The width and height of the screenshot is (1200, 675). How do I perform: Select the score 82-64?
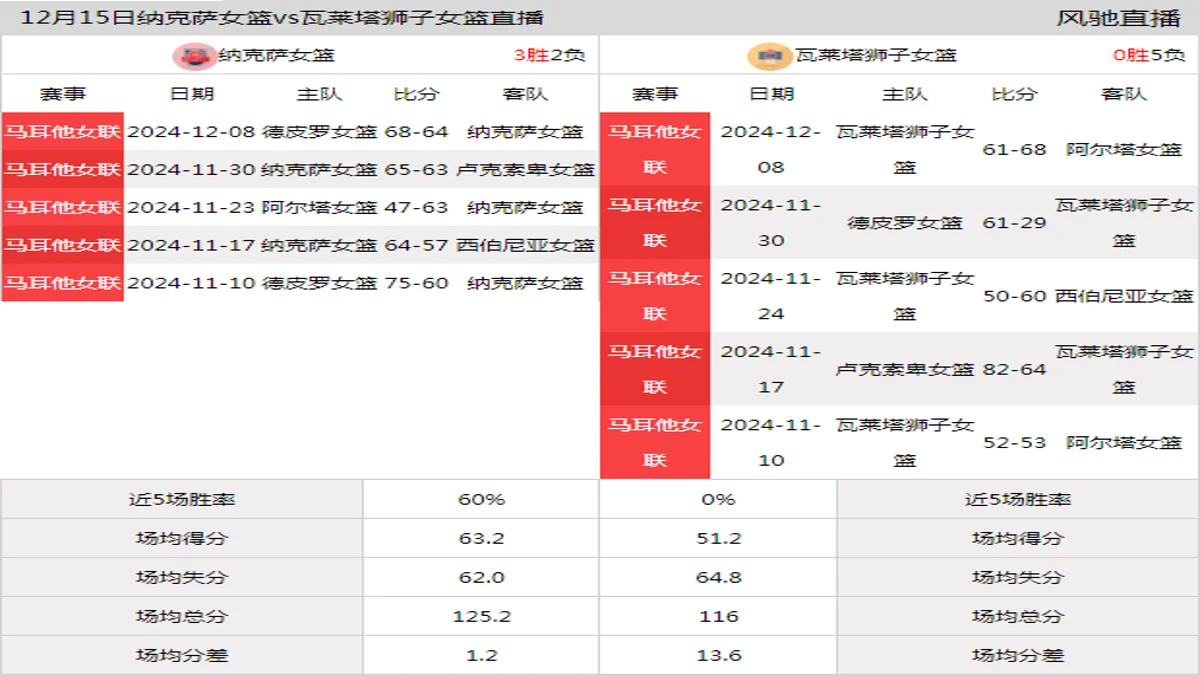coord(1014,369)
